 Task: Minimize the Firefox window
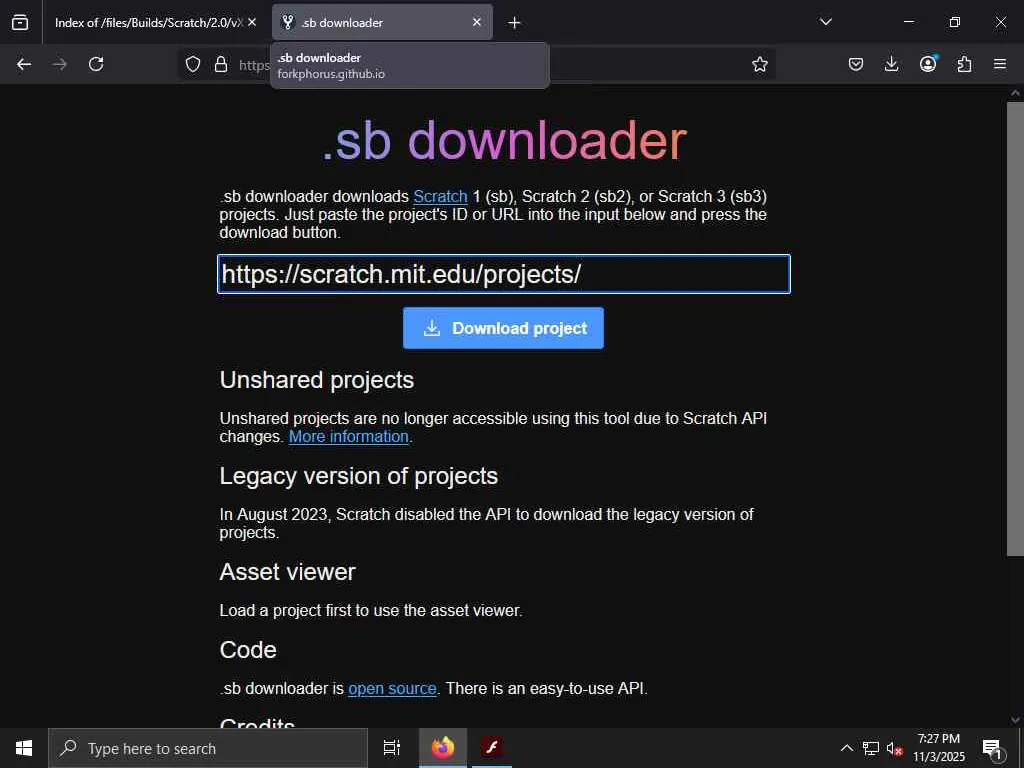[908, 22]
